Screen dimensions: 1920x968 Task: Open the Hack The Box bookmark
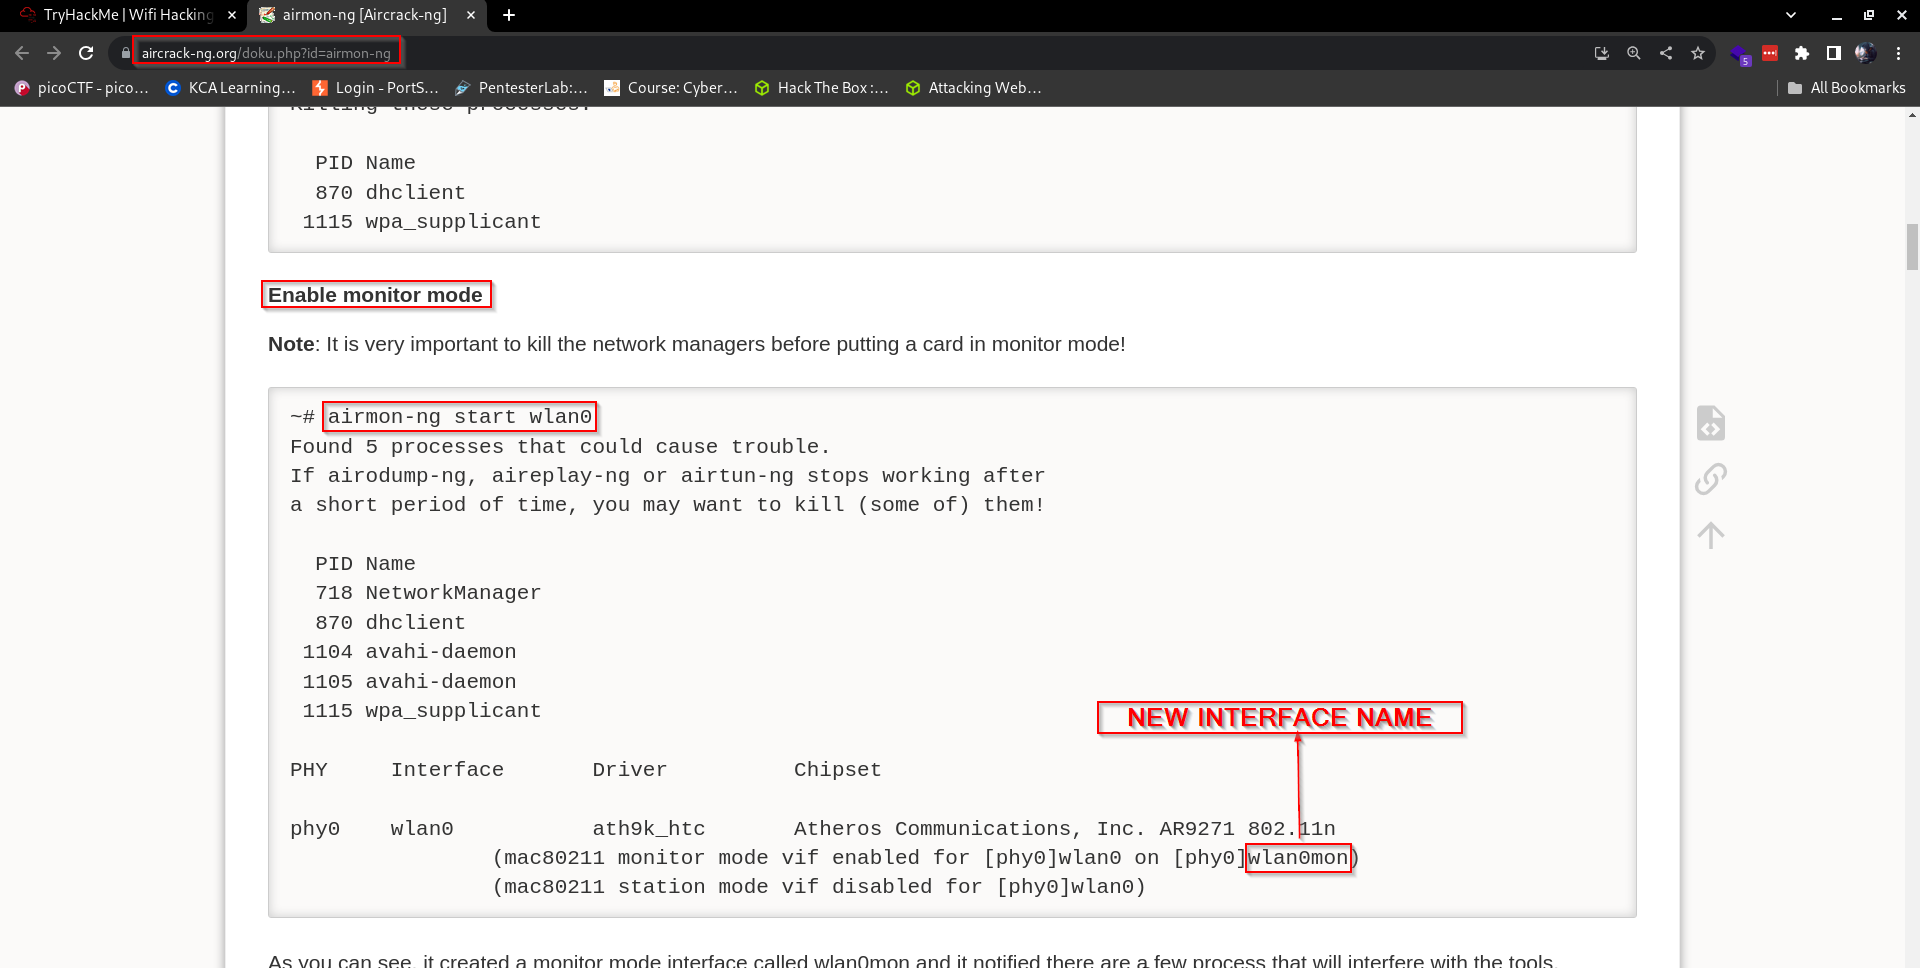(821, 88)
